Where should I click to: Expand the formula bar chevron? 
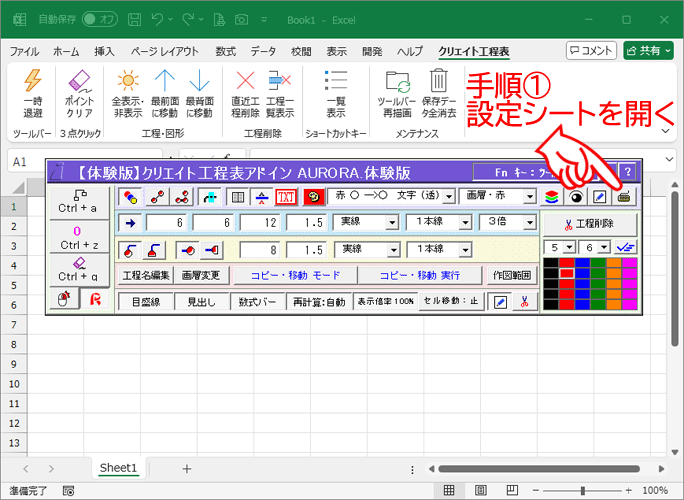669,159
